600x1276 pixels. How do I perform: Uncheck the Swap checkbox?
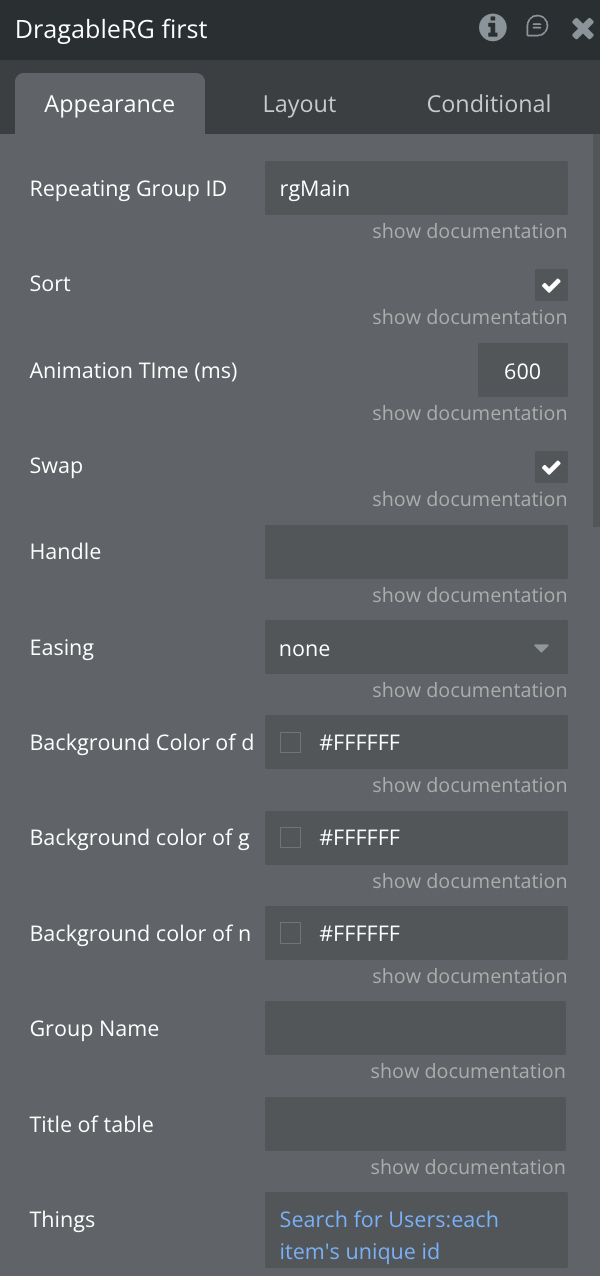(x=551, y=467)
